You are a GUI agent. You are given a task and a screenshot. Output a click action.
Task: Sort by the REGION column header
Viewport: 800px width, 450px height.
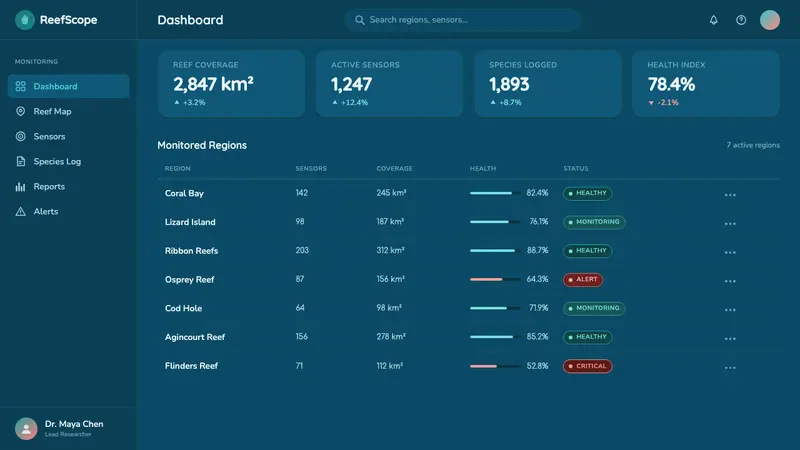pos(178,168)
